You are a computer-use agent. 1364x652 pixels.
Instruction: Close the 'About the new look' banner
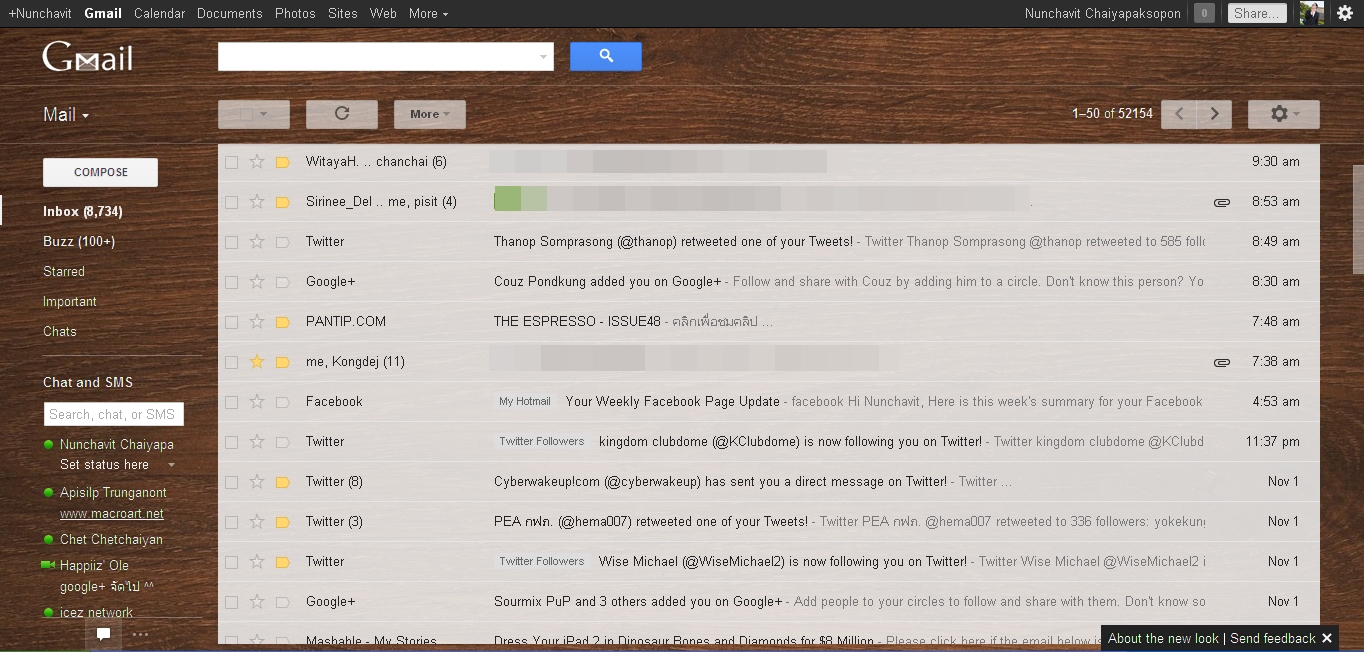tap(1327, 638)
